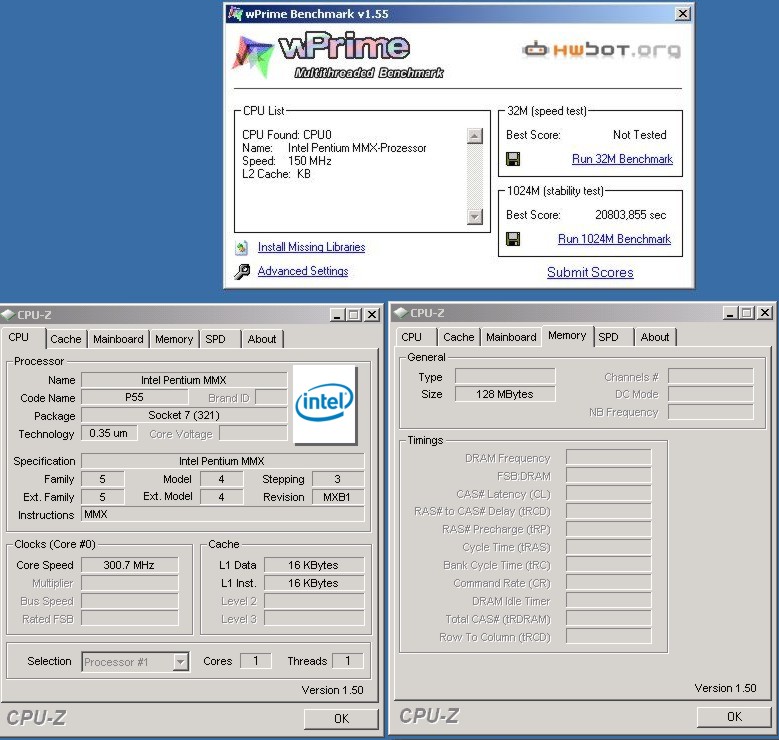Image resolution: width=779 pixels, height=740 pixels.
Task: Switch to Cache tab in right CPU-Z window
Action: 459,337
